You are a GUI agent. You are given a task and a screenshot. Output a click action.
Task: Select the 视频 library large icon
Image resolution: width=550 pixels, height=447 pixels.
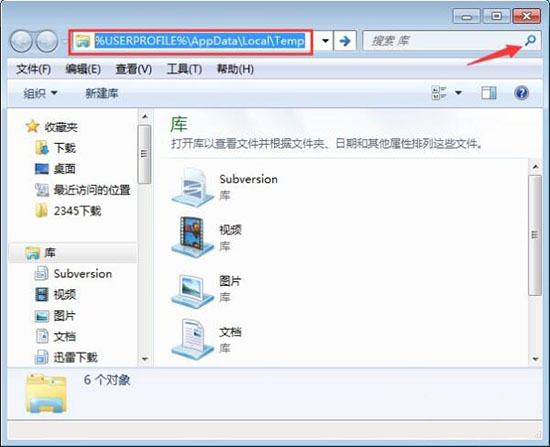(x=192, y=238)
